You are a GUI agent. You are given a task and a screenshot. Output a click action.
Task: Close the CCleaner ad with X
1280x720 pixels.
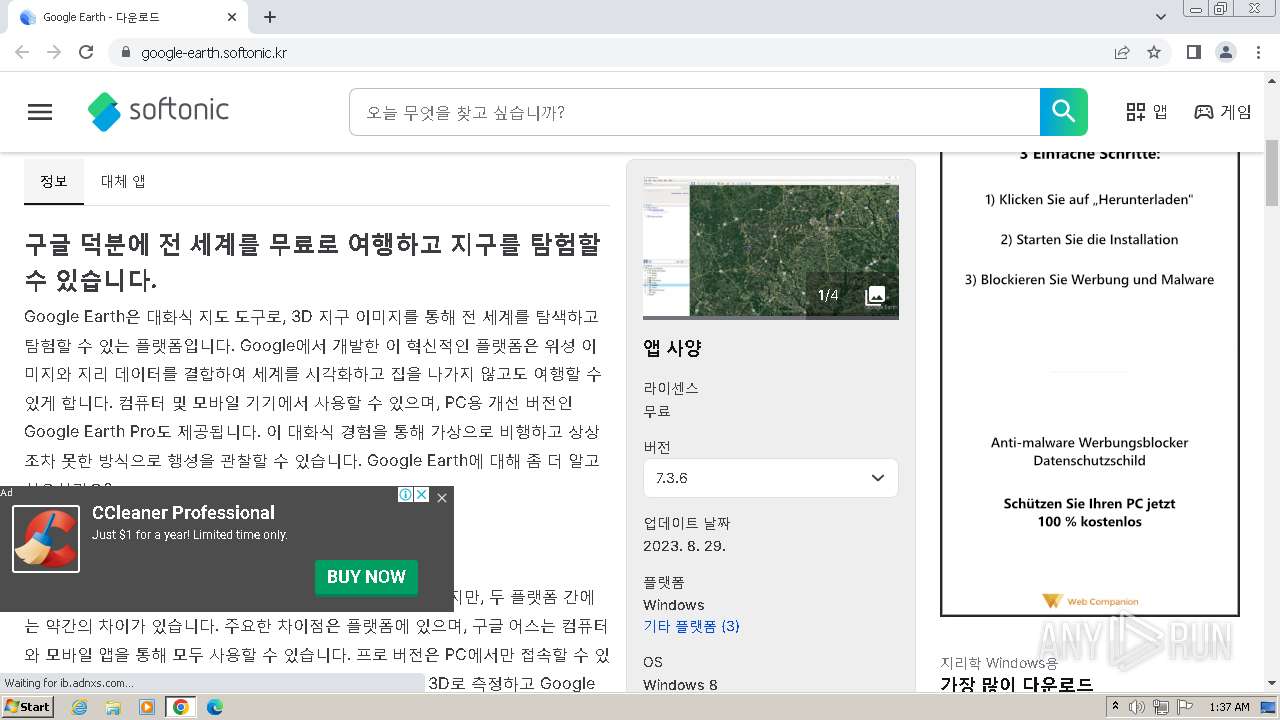point(442,497)
